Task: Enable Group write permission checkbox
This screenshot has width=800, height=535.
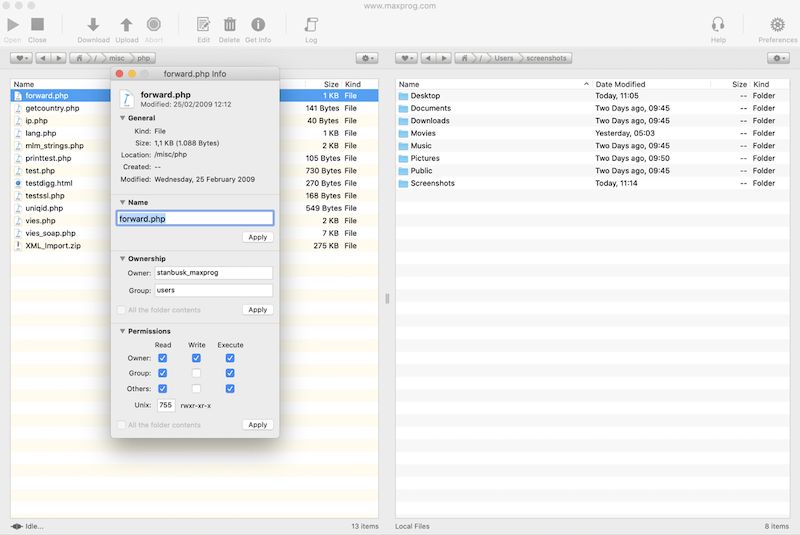Action: [x=196, y=373]
